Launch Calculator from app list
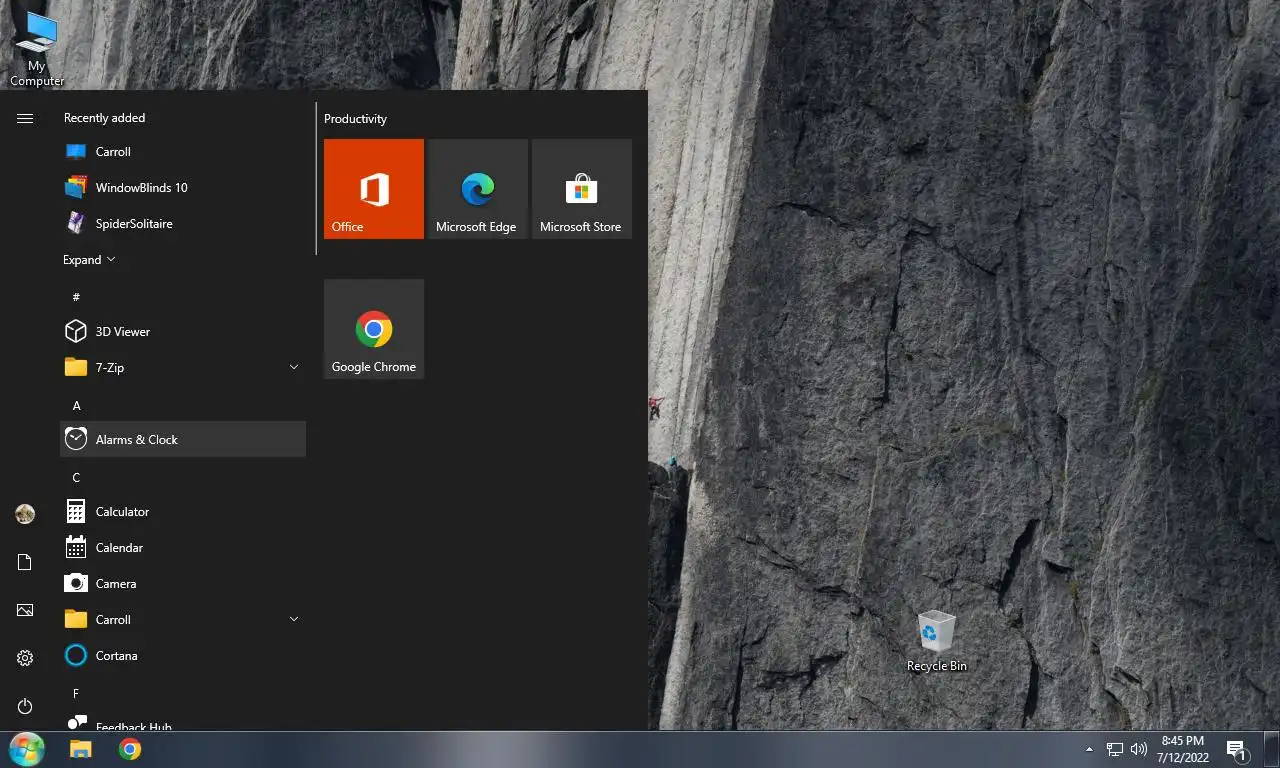The image size is (1280, 768). (183, 512)
